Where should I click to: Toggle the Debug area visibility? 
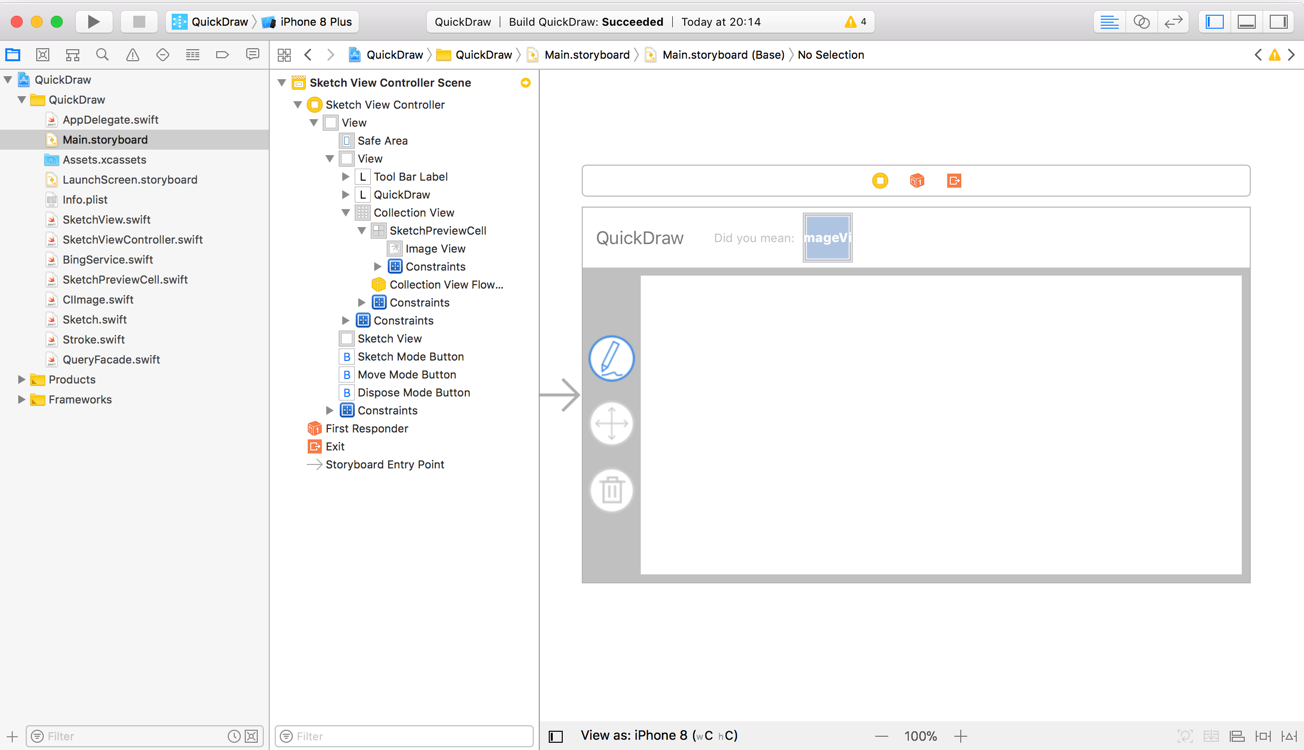pyautogui.click(x=1247, y=21)
